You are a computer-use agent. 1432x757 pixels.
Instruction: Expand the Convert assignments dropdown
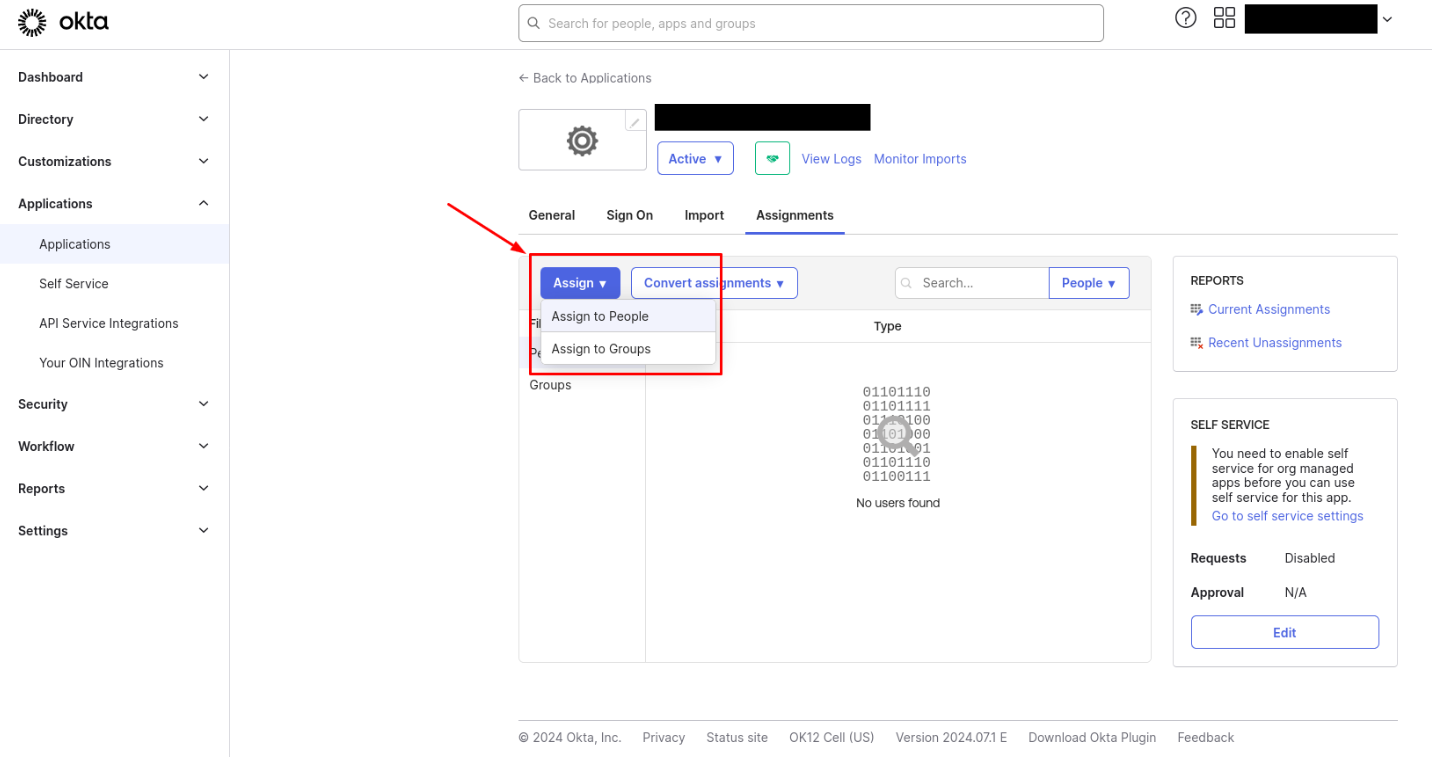click(x=714, y=283)
